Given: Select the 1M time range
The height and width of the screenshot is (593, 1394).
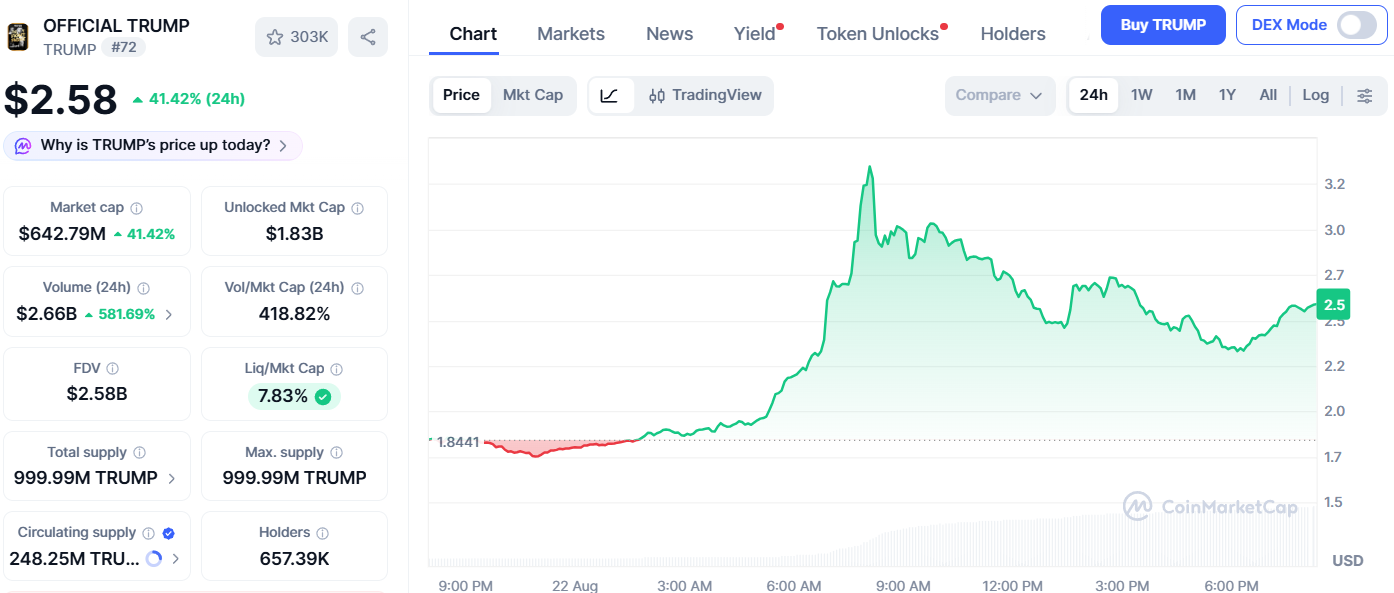Looking at the screenshot, I should click(1186, 96).
